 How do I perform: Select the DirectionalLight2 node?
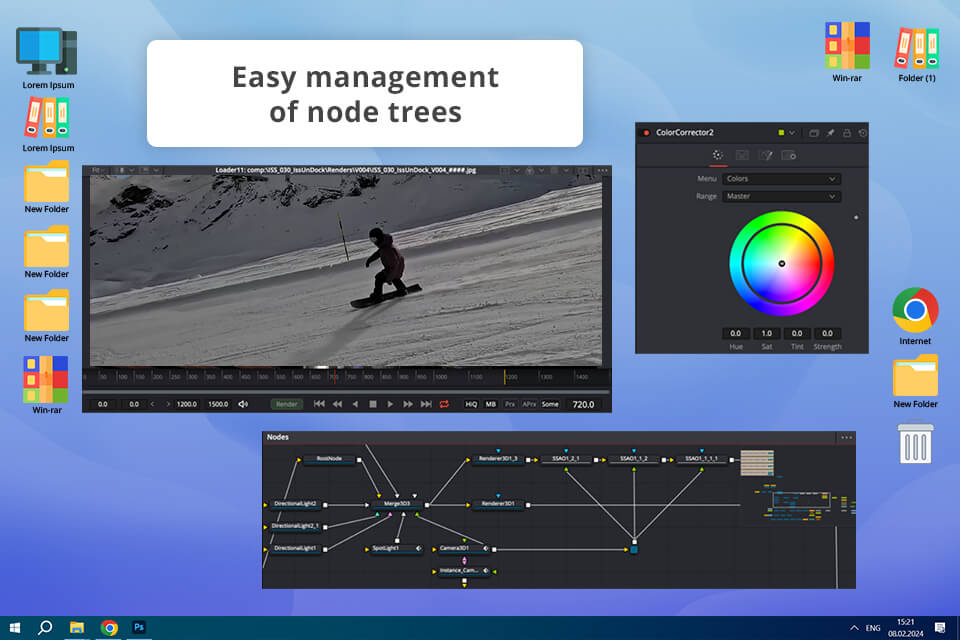click(295, 504)
